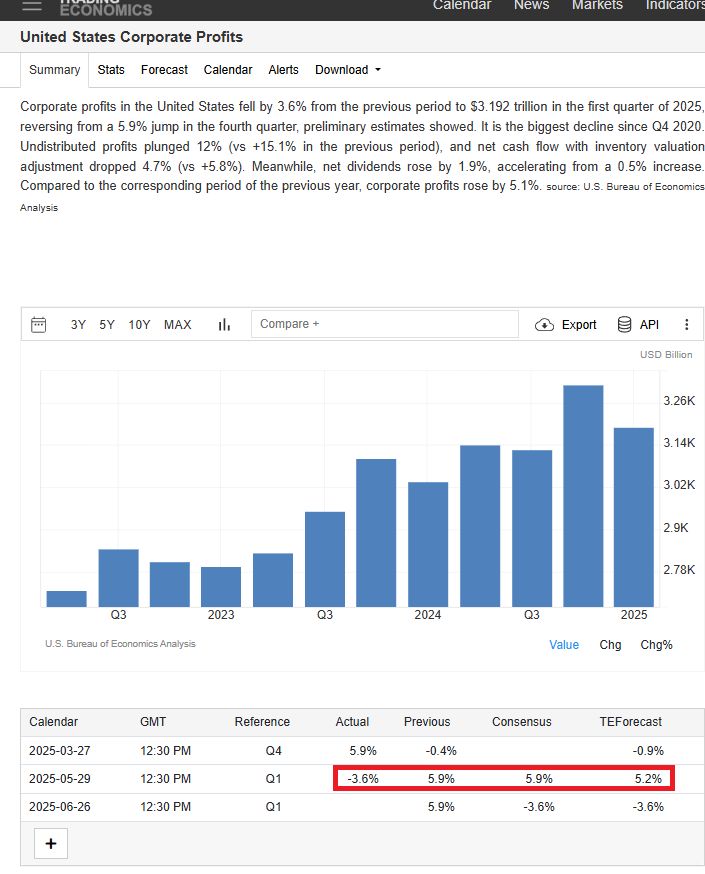
Task: Click the Consensus column header
Action: click(522, 722)
